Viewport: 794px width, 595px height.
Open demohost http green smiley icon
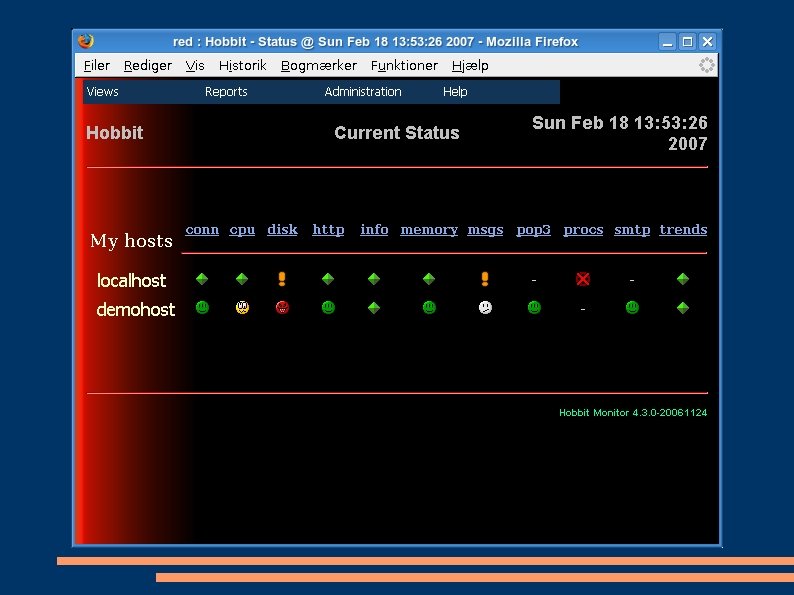click(x=328, y=307)
